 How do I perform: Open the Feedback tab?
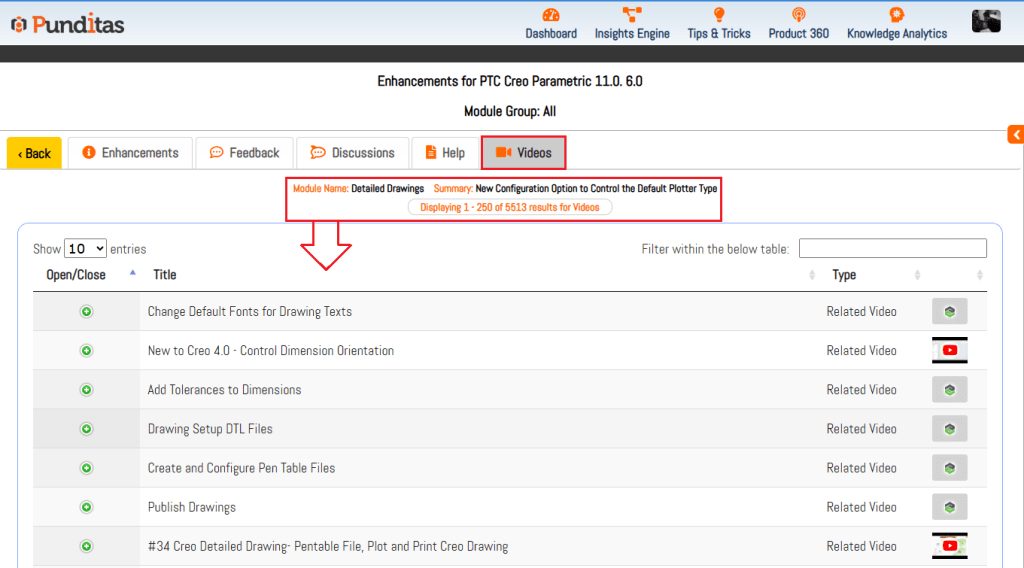(x=244, y=153)
